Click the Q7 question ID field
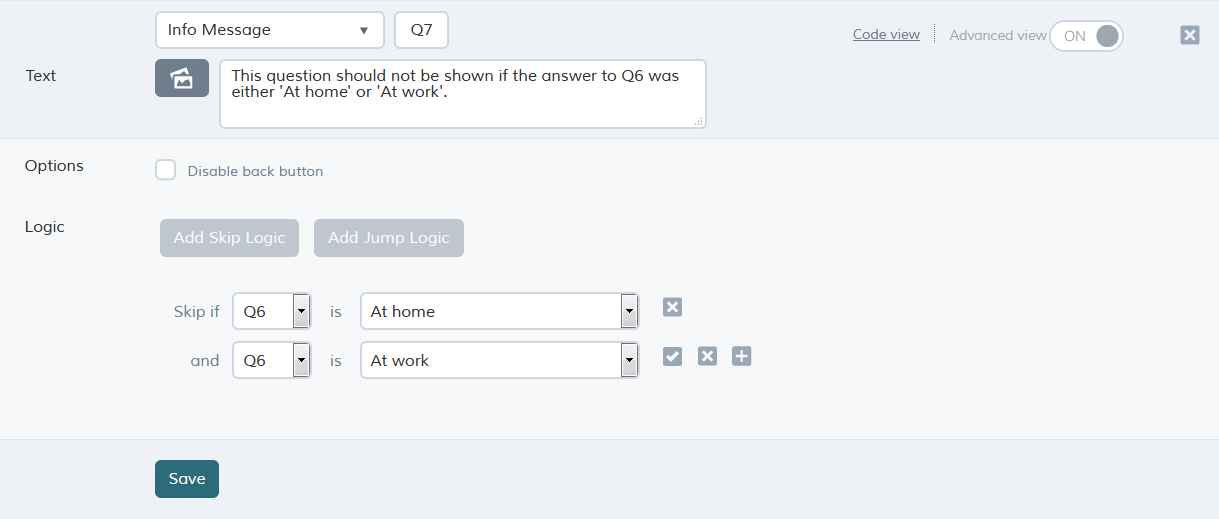 click(x=422, y=30)
